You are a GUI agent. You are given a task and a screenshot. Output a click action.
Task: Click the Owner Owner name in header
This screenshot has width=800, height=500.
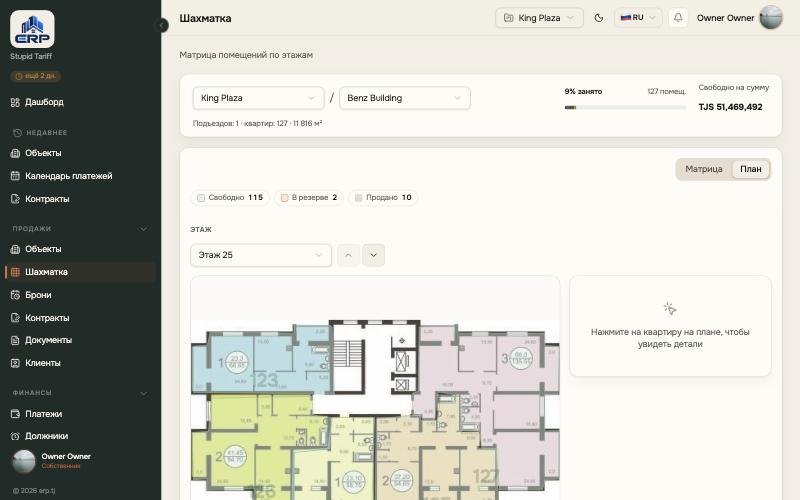tap(725, 18)
